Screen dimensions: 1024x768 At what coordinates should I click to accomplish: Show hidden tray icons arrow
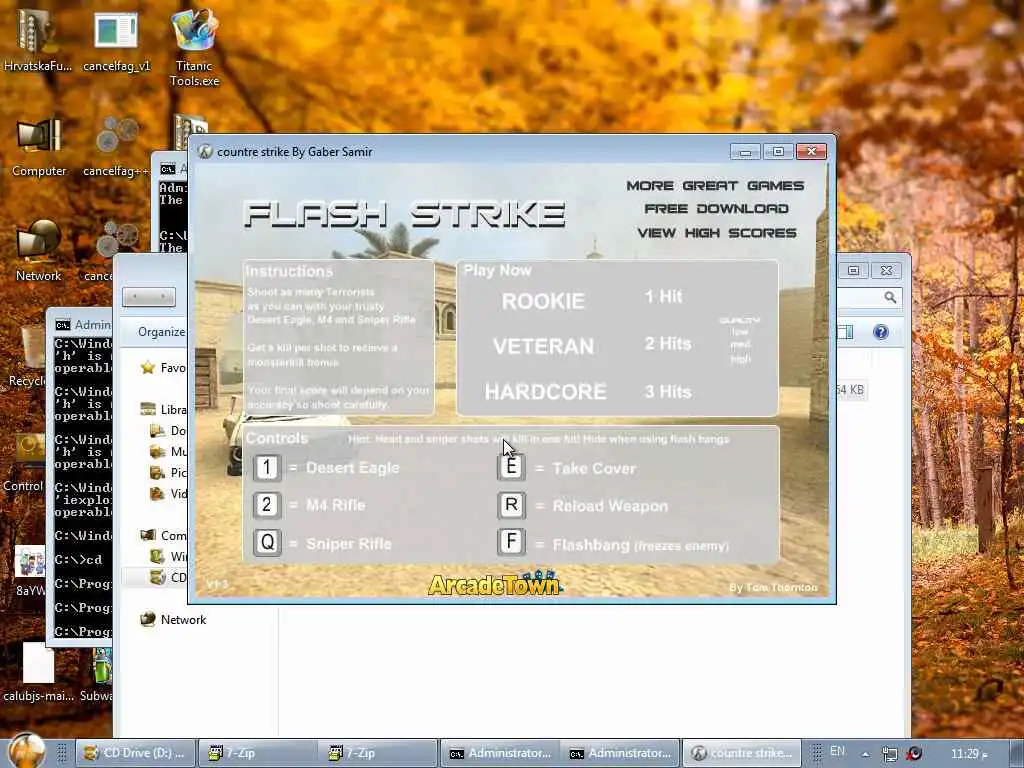point(865,754)
